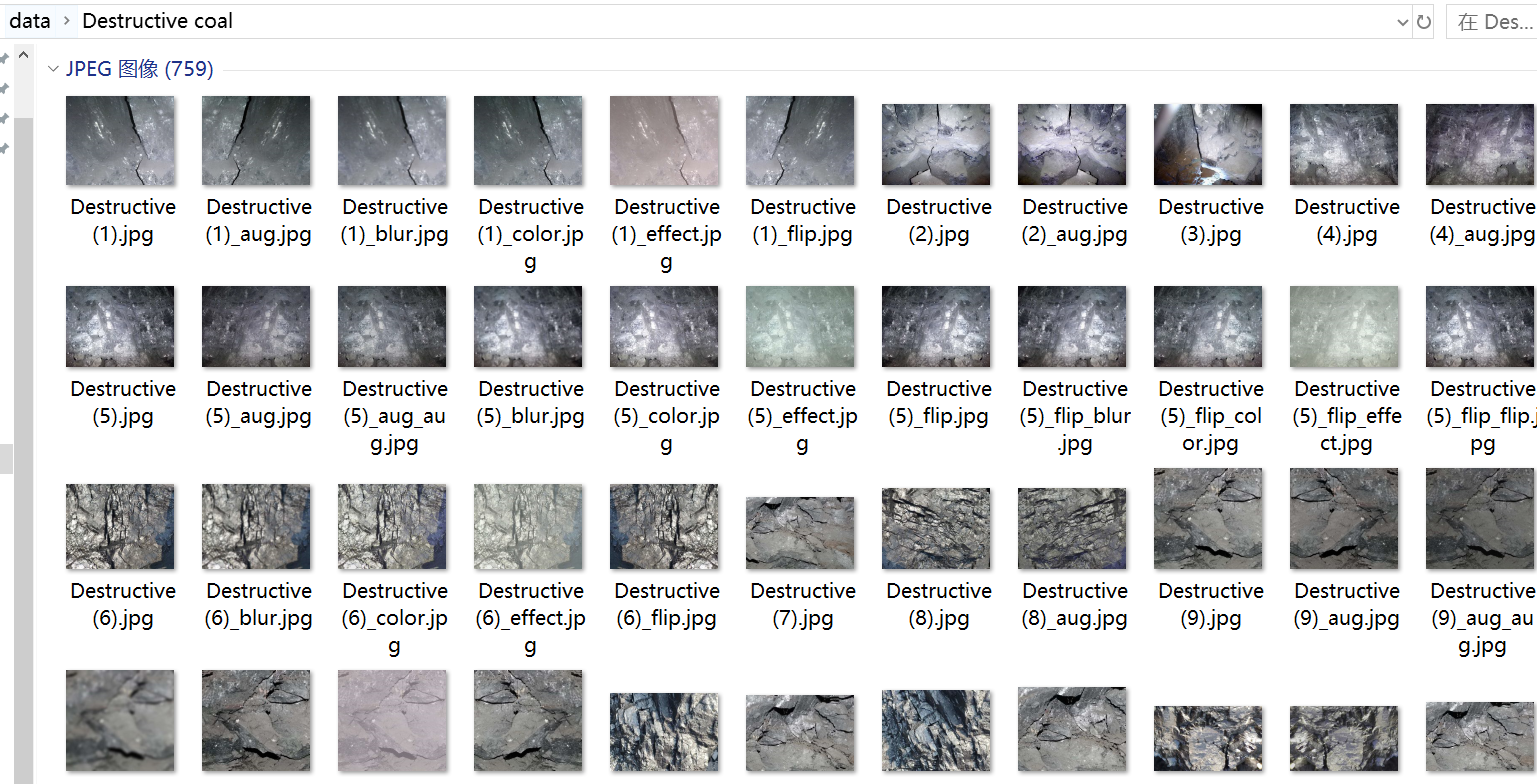Select Destructive (9).jpg thumbnail

pyautogui.click(x=1208, y=519)
